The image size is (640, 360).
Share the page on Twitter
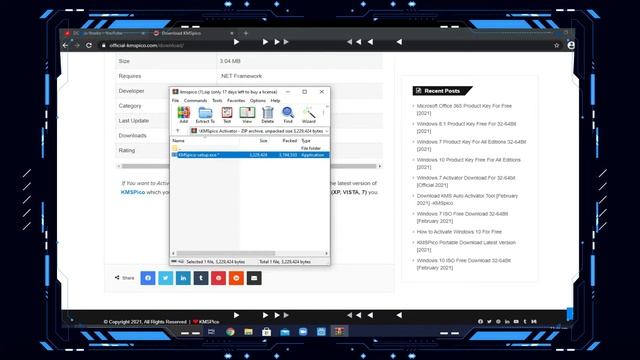click(165, 278)
